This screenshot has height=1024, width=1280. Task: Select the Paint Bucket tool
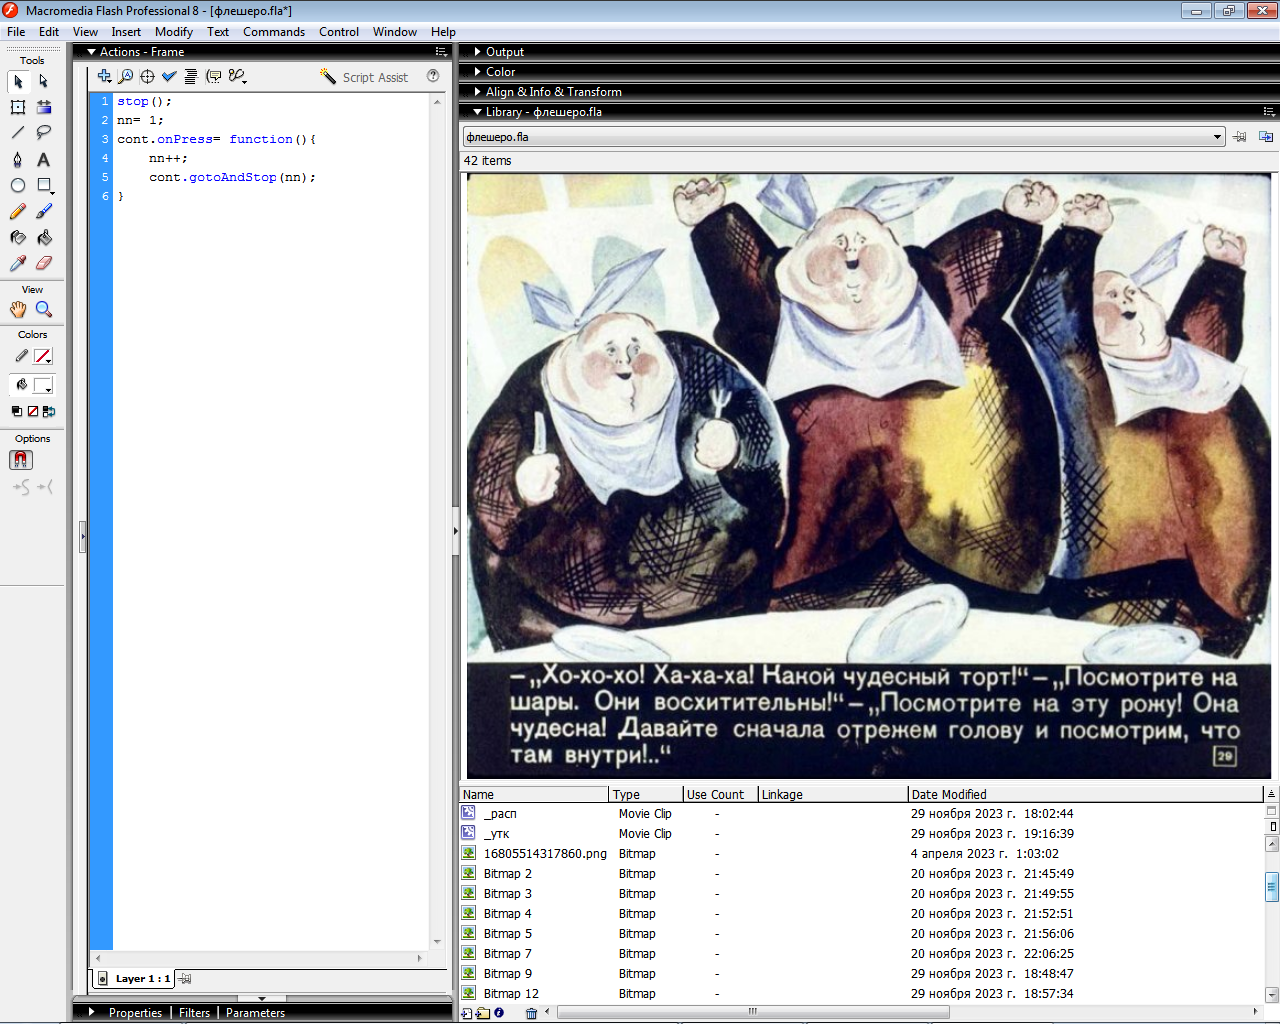point(44,237)
